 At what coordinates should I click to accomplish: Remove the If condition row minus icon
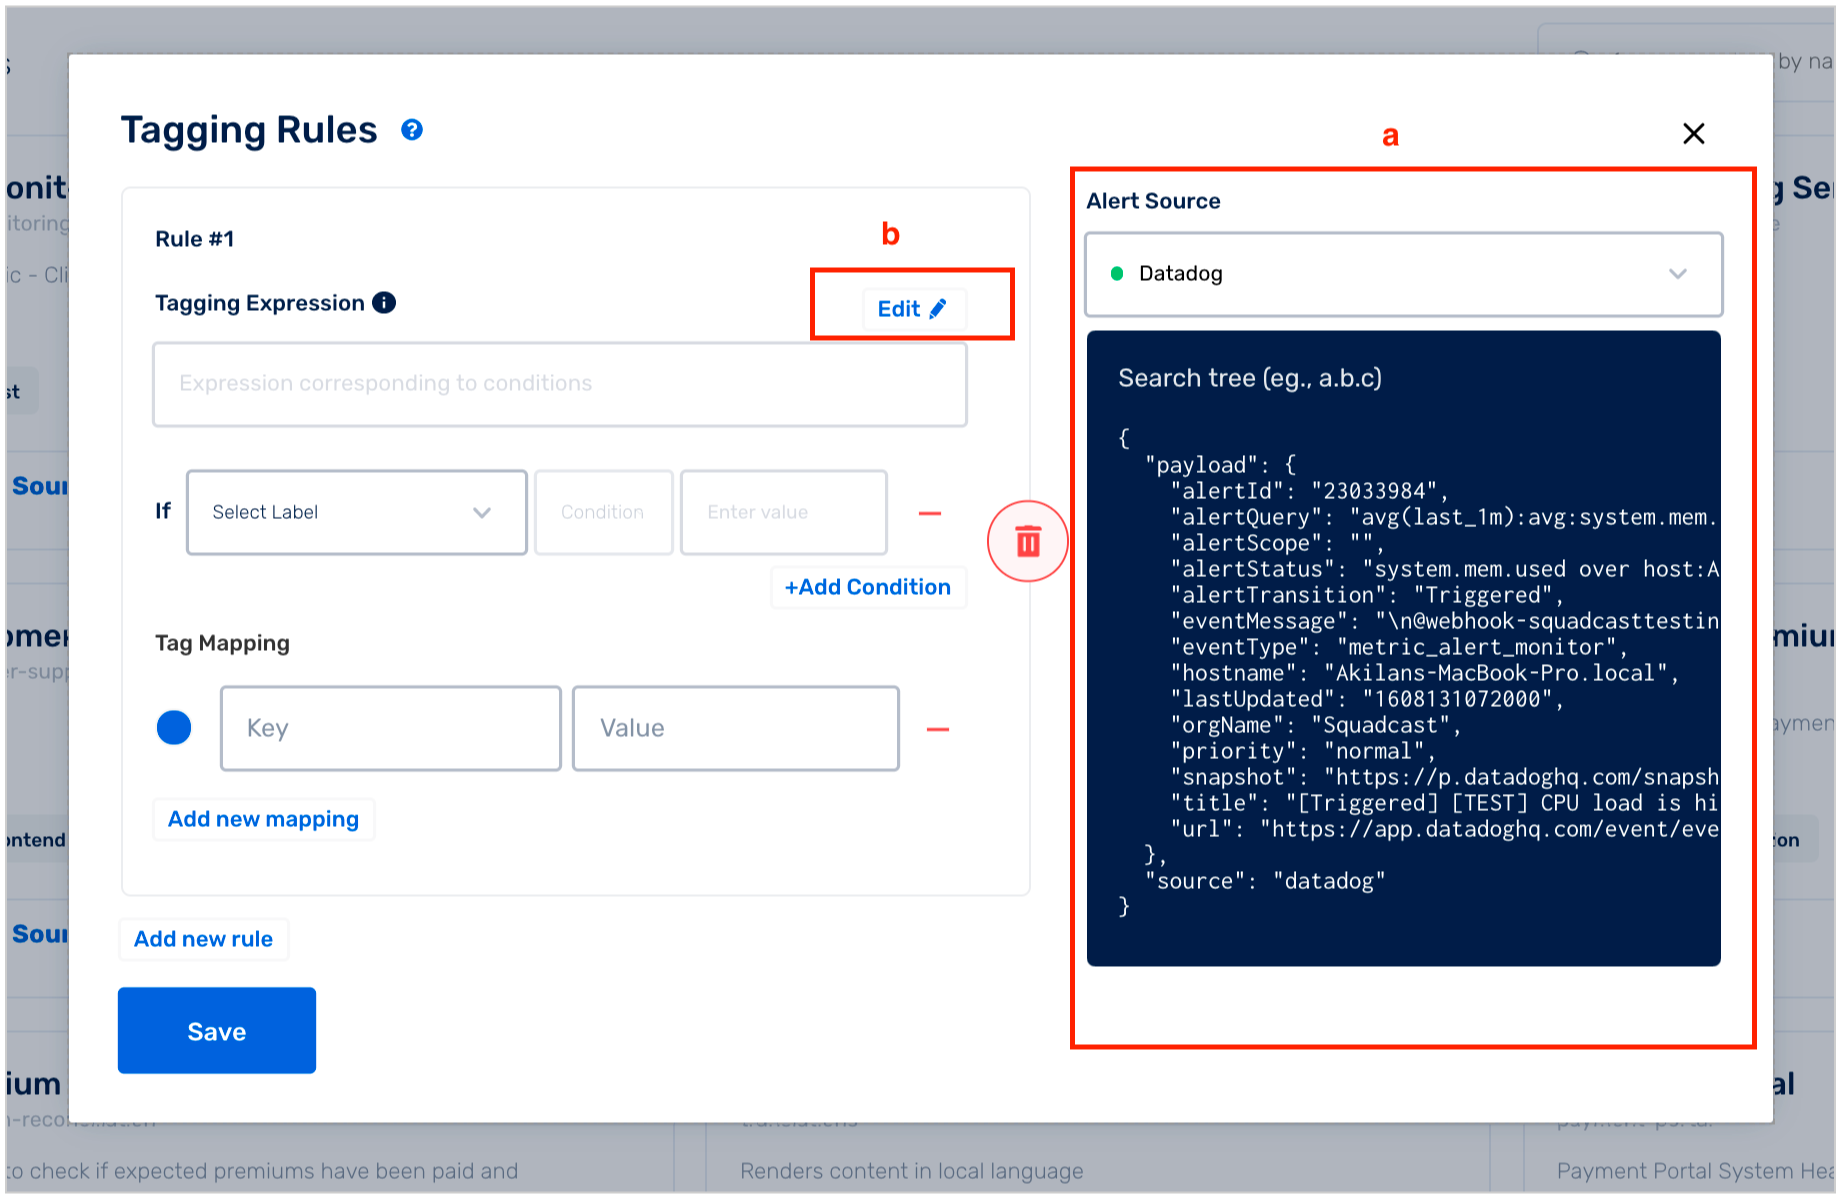tap(930, 513)
